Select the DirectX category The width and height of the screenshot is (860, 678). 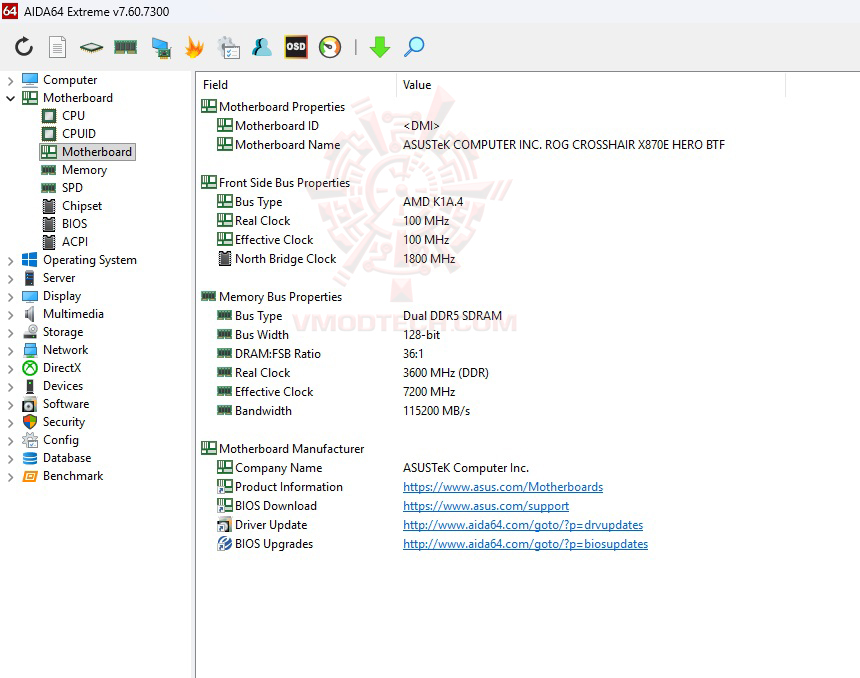coord(62,368)
